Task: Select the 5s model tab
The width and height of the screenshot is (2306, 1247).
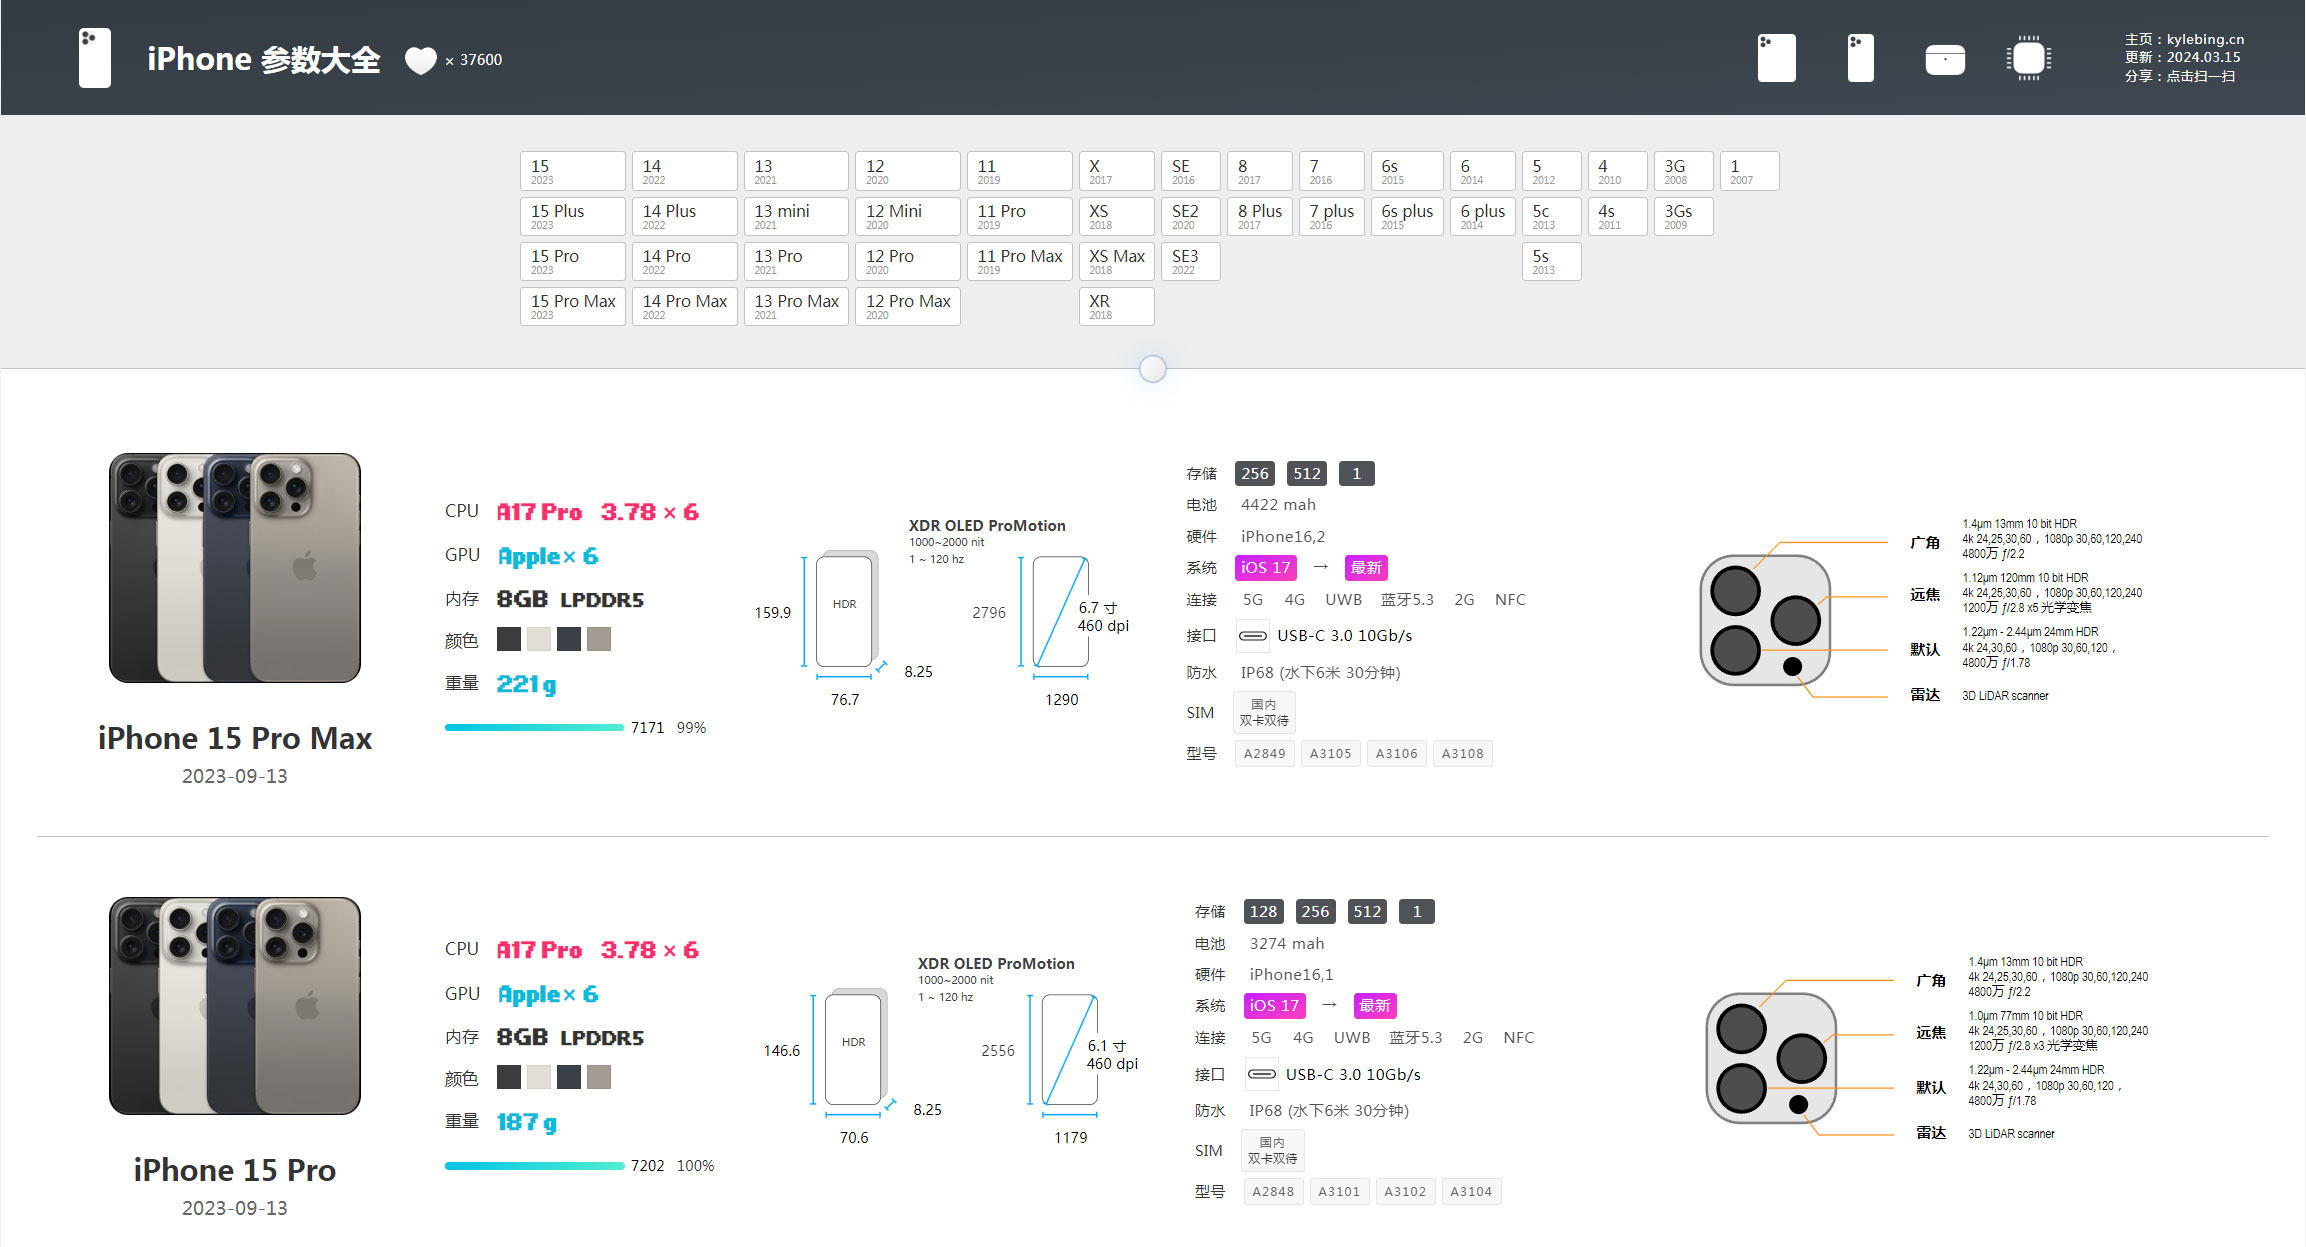Action: [x=1552, y=261]
